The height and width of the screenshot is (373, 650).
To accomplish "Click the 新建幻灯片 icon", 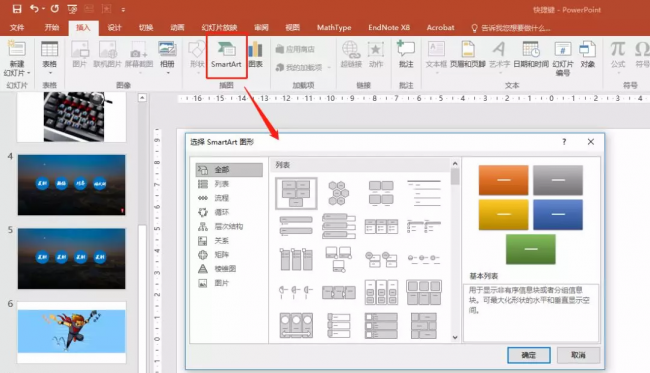I will coord(17,49).
